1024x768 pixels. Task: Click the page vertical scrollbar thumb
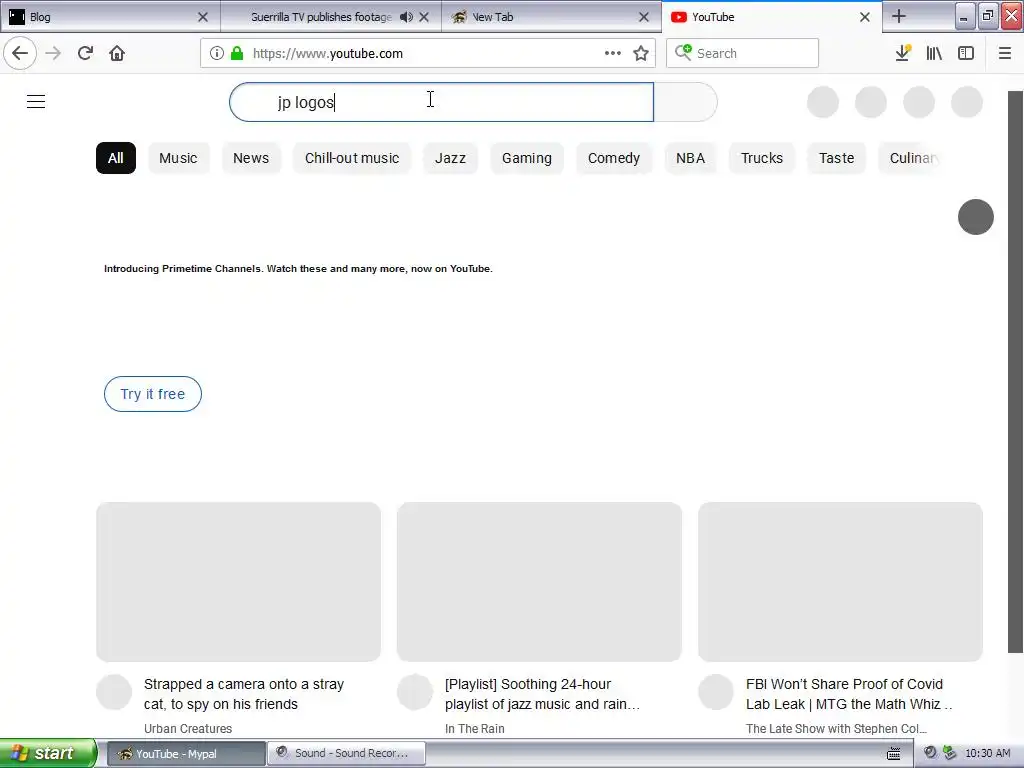pos(1016,372)
